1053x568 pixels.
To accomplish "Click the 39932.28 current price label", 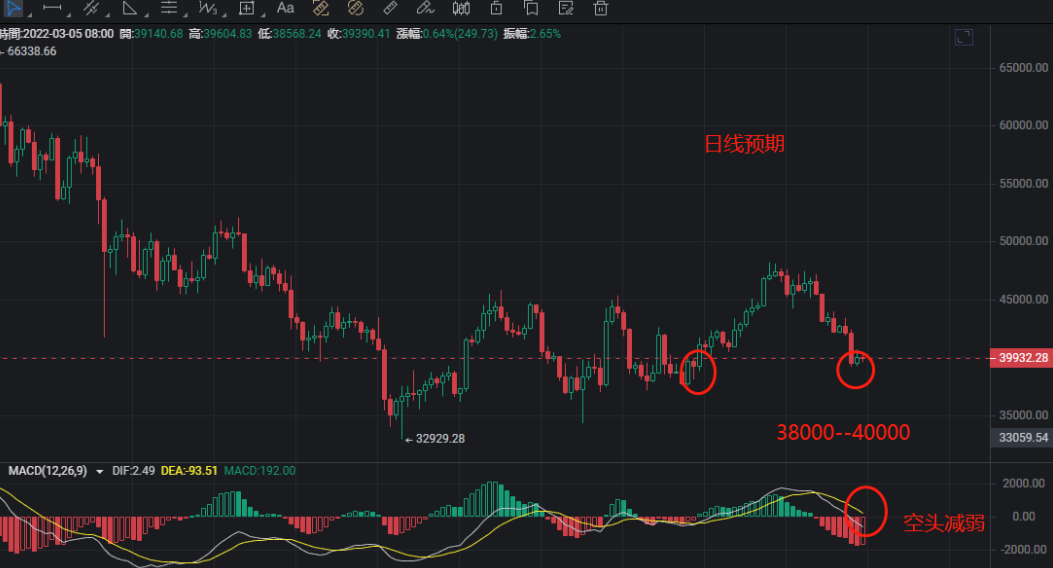I will (x=1019, y=358).
